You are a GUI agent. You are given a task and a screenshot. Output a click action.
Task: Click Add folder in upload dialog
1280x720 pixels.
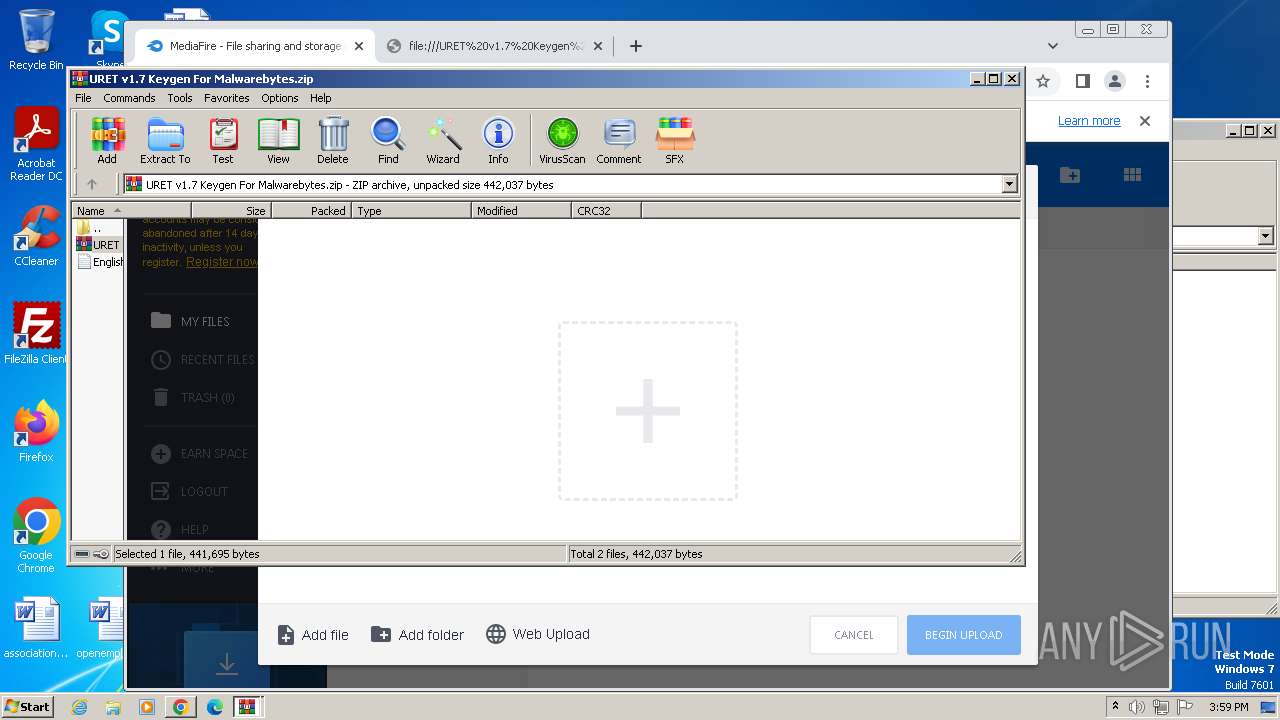(x=417, y=635)
